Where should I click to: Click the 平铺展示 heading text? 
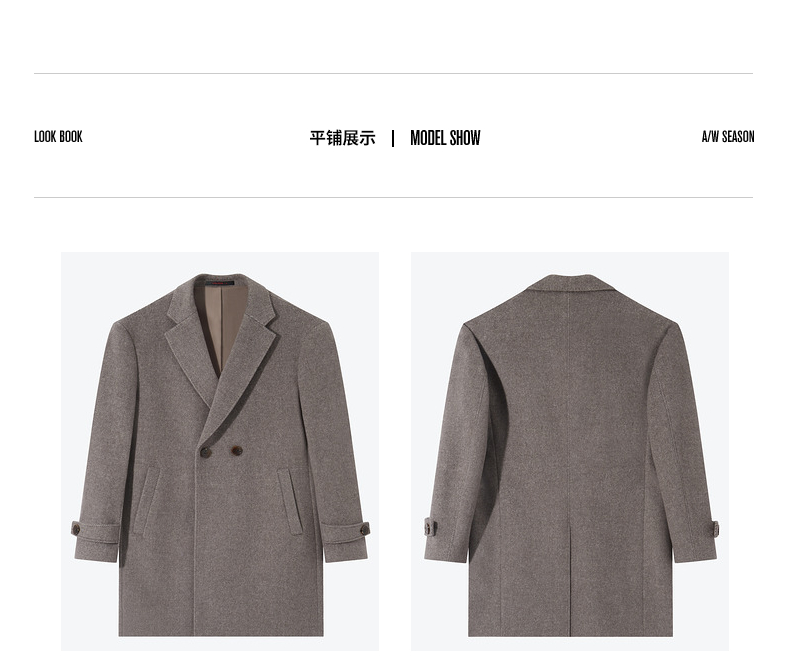tap(342, 138)
